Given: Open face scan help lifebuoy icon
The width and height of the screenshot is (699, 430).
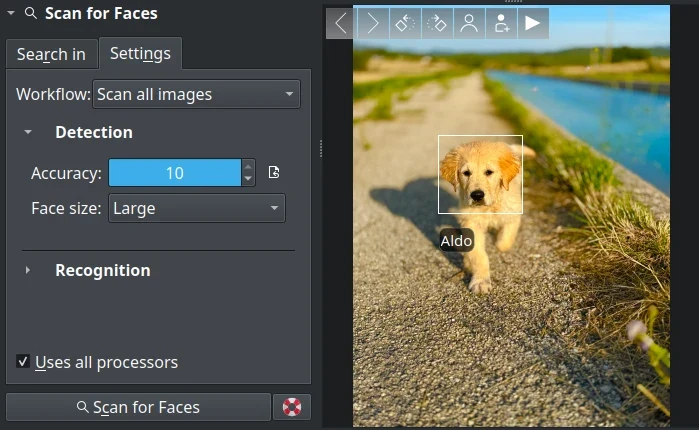Looking at the screenshot, I should click(292, 407).
